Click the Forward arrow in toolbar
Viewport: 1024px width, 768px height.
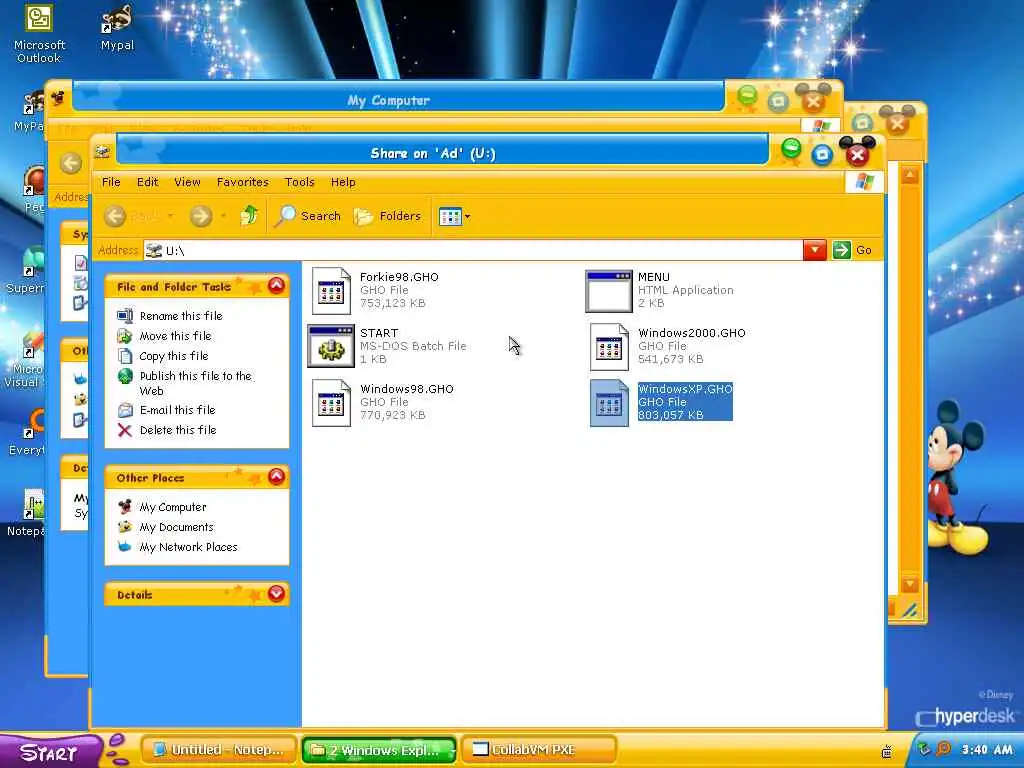tap(201, 216)
